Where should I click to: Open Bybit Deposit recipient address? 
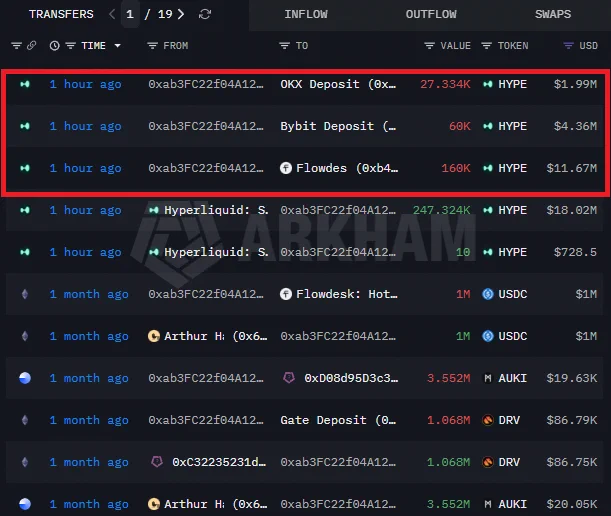point(338,126)
